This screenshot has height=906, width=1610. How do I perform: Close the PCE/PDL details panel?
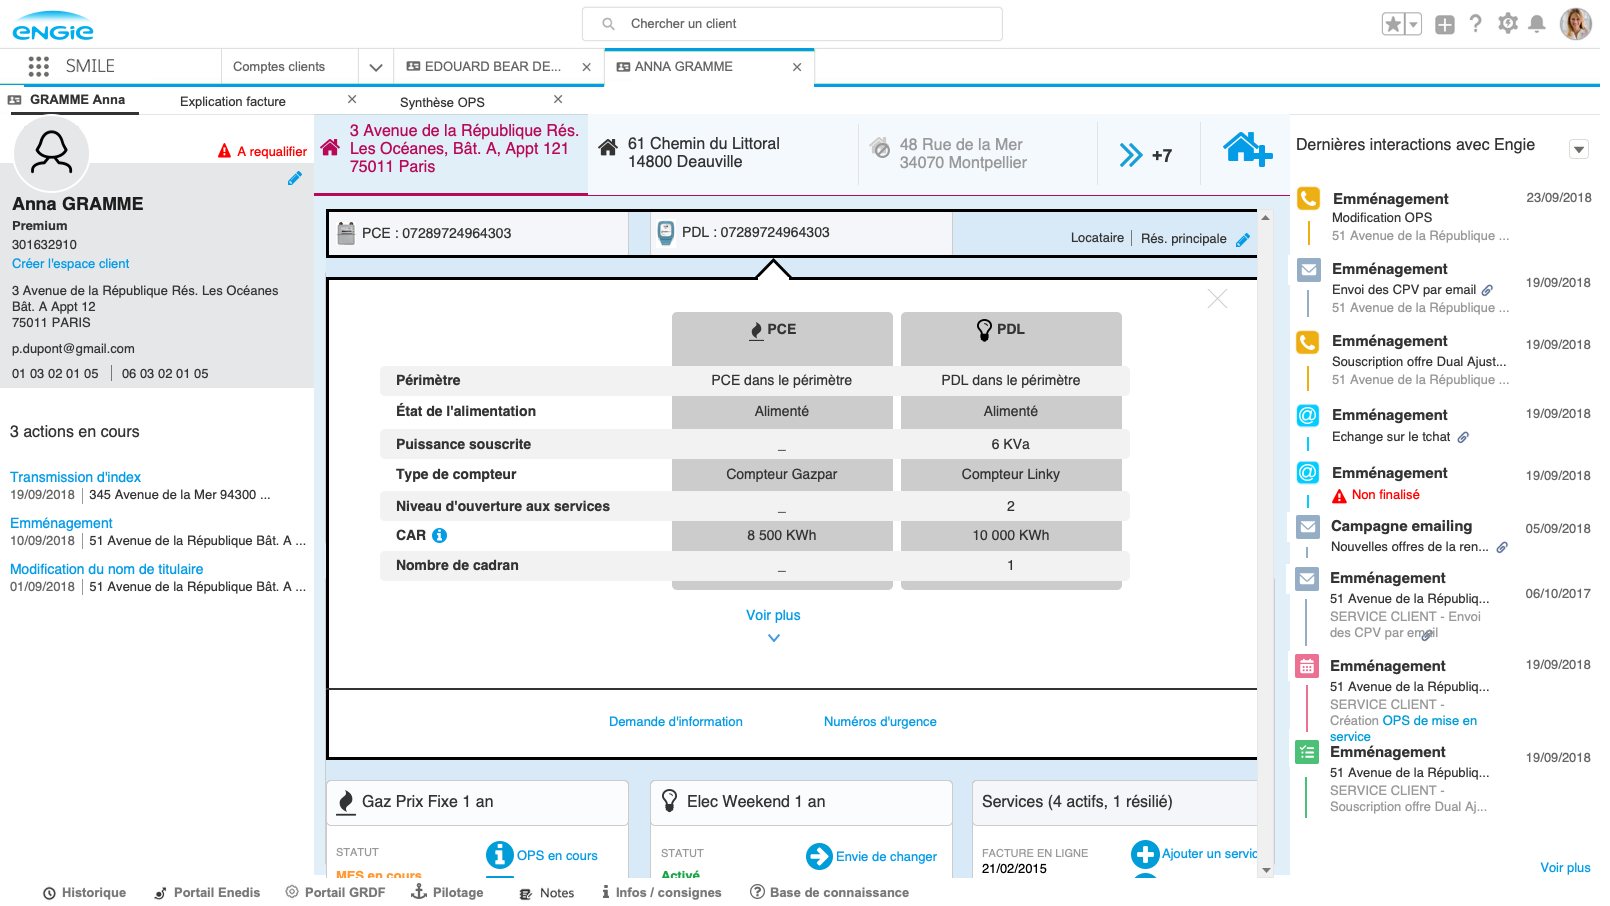(1217, 299)
